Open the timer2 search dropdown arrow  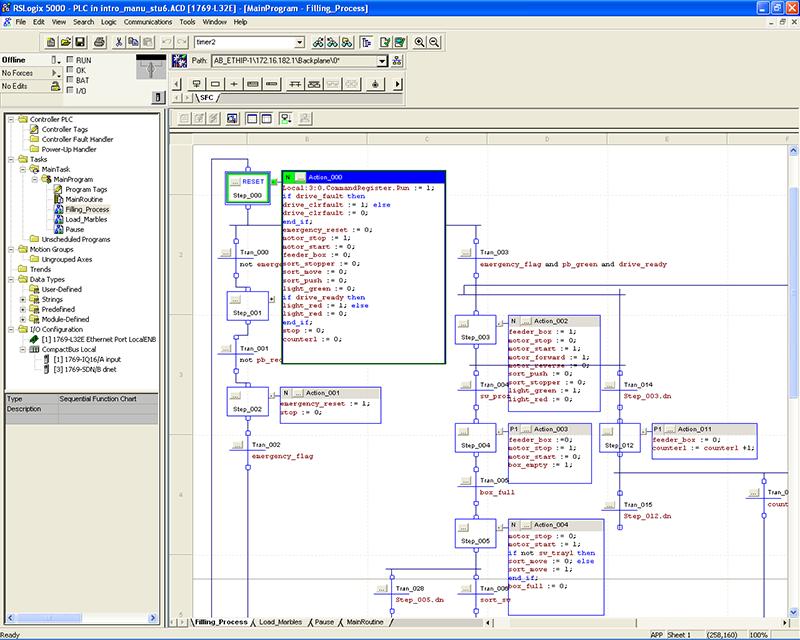click(299, 42)
